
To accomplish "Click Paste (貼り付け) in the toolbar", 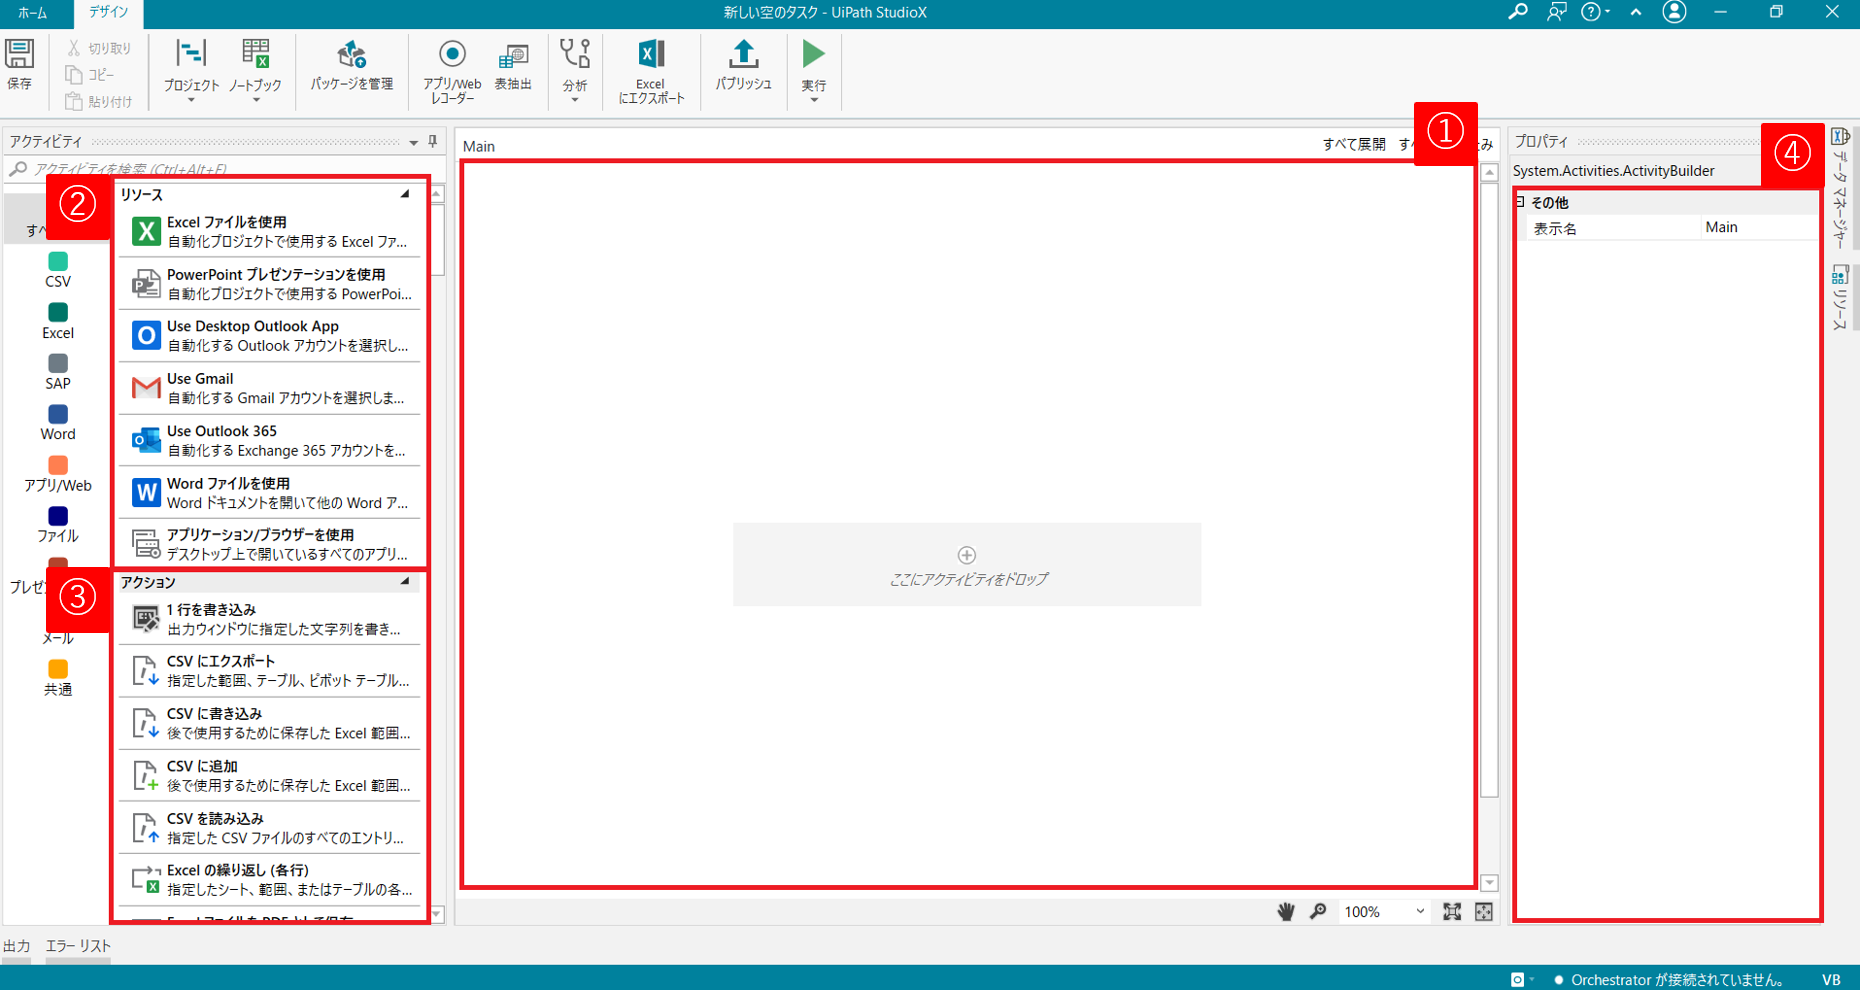I will click(x=99, y=101).
